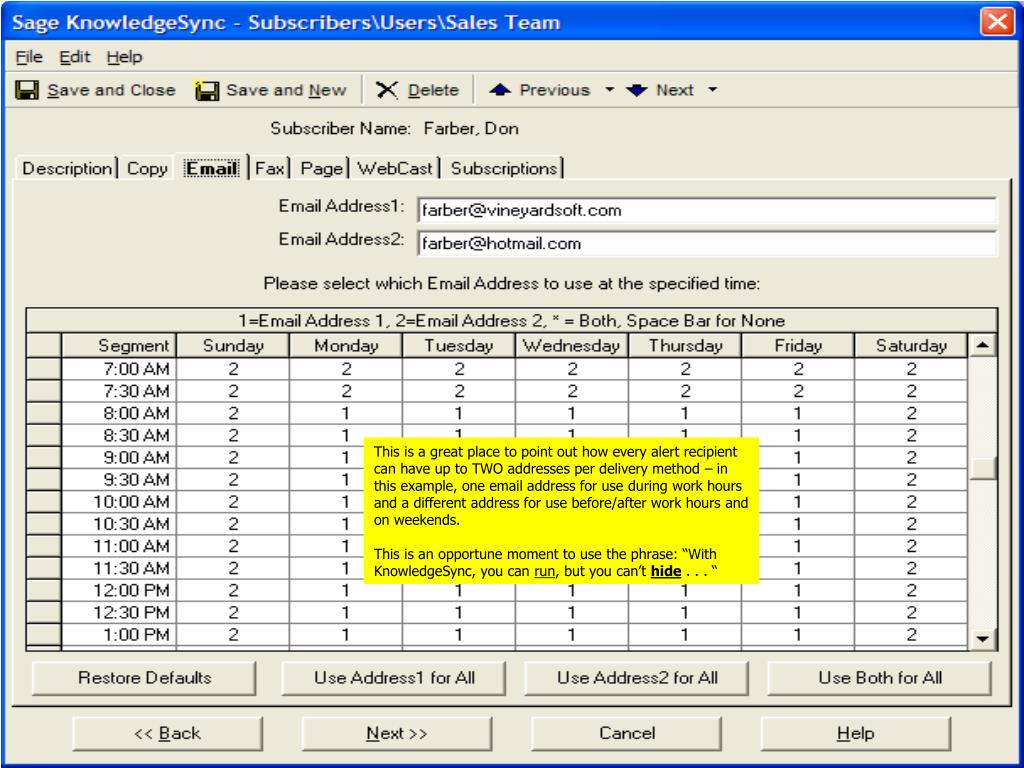Click the row selector for 10:30 AM
1024x768 pixels.
coord(44,524)
